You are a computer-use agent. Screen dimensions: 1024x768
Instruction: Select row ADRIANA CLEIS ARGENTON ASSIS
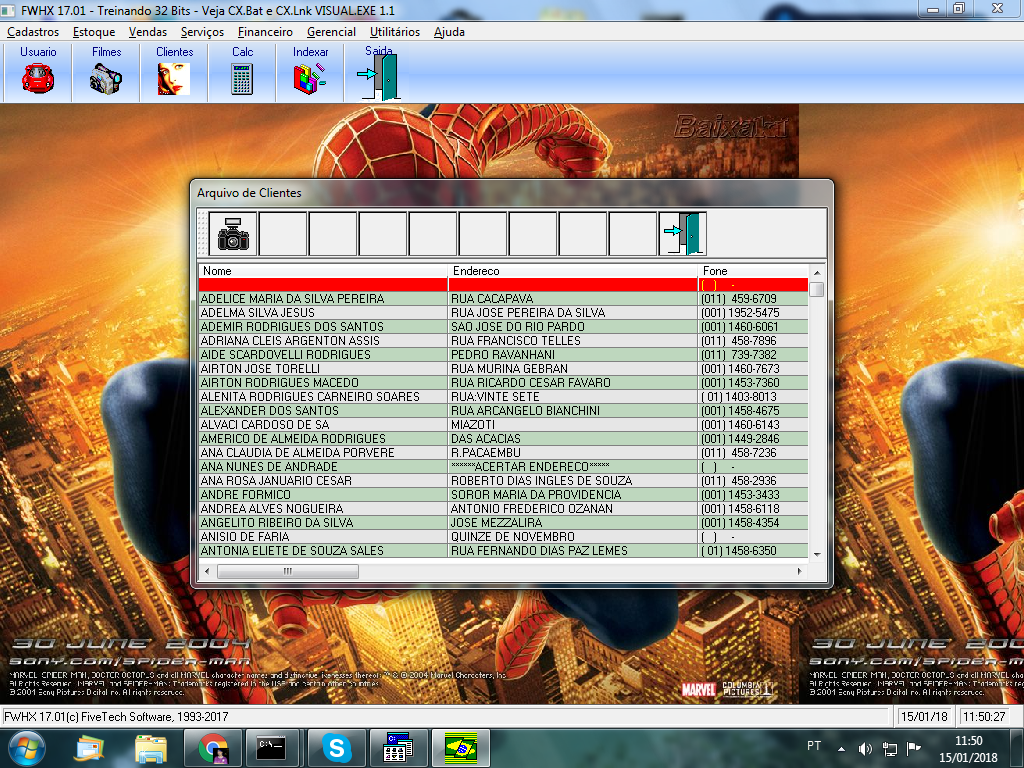(x=503, y=341)
